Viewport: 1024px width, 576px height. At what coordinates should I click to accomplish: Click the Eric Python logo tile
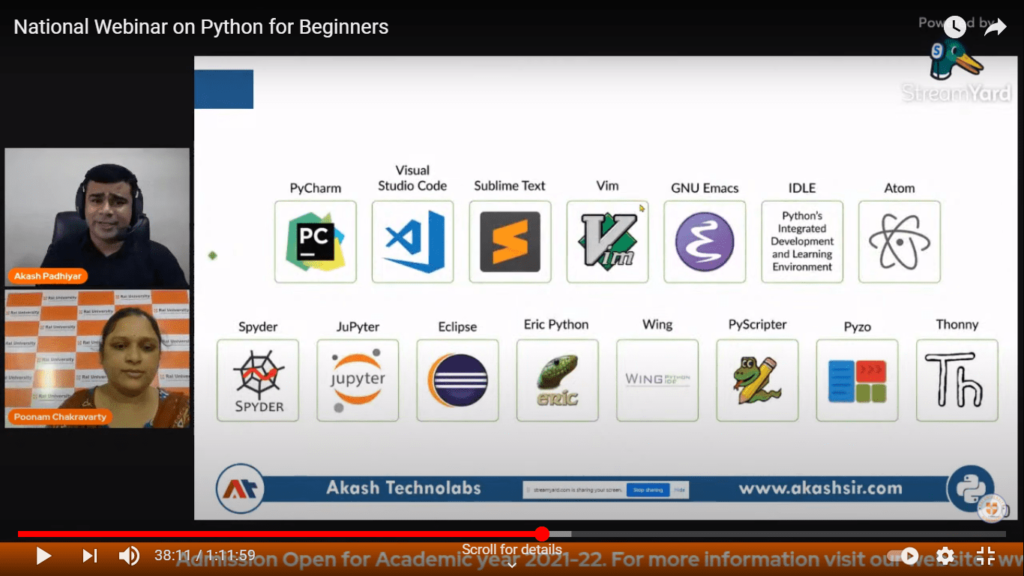tap(558, 380)
